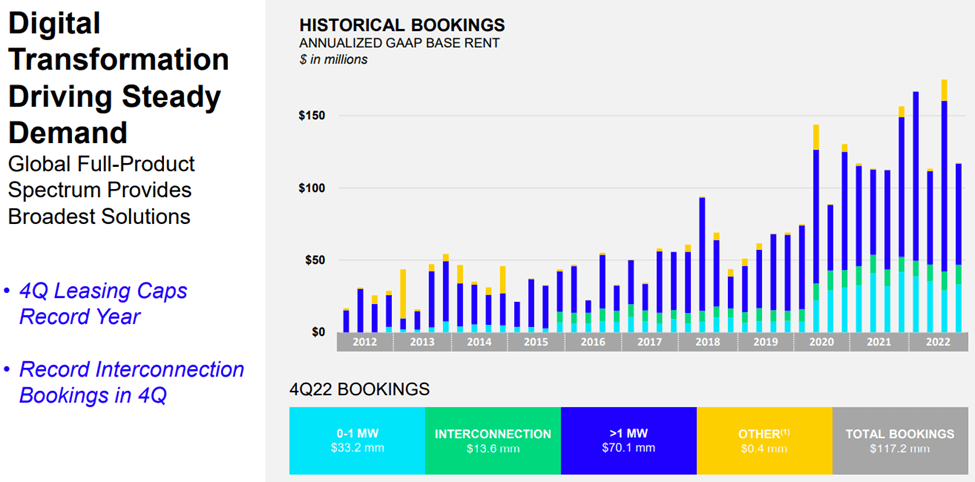This screenshot has height=482, width=975.
Task: Click the gray TOTAL BOOKINGS box
Action: click(900, 440)
